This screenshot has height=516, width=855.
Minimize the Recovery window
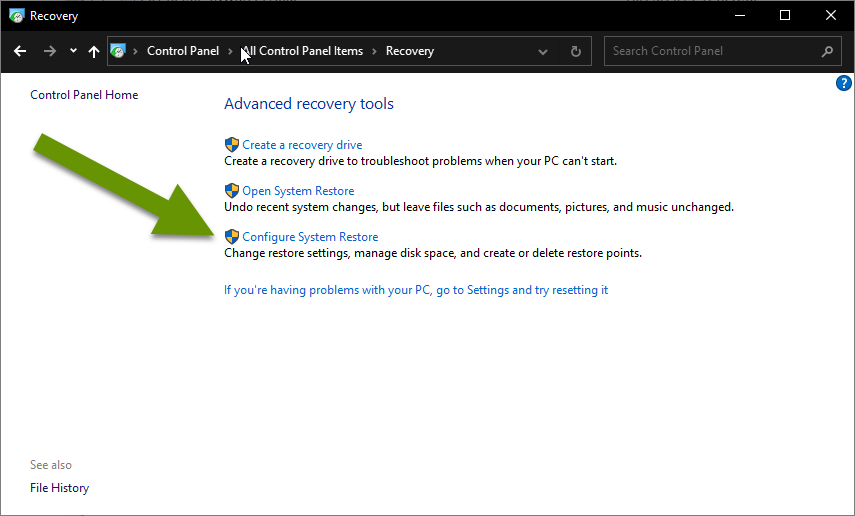tap(740, 15)
